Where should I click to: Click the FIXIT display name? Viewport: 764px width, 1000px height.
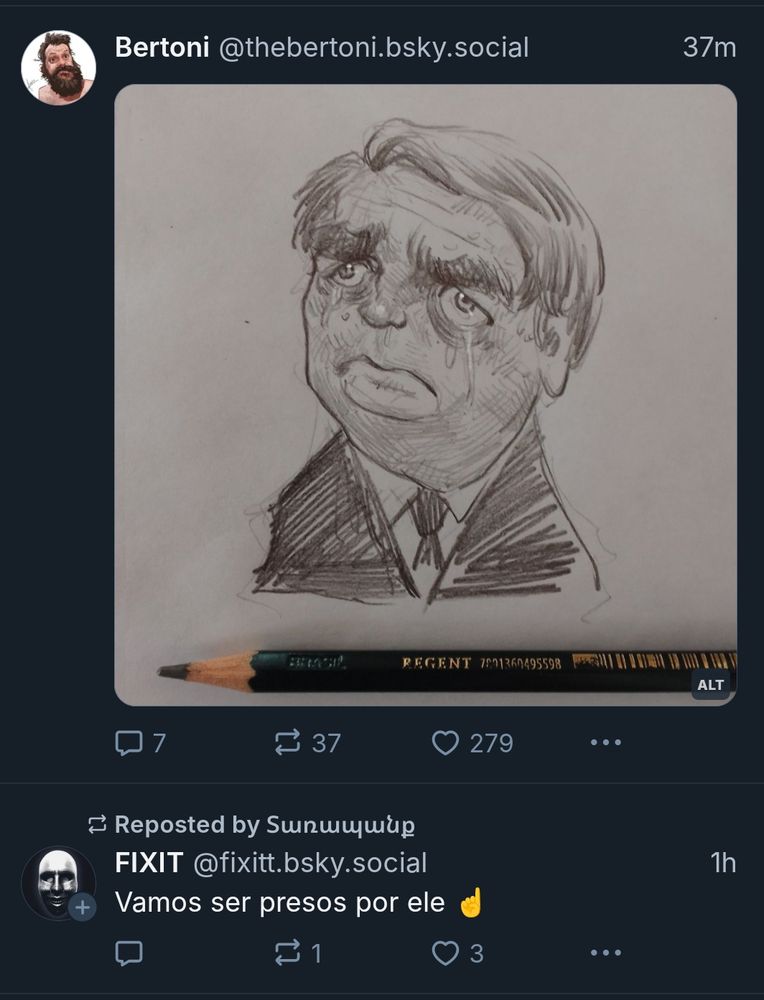point(148,863)
